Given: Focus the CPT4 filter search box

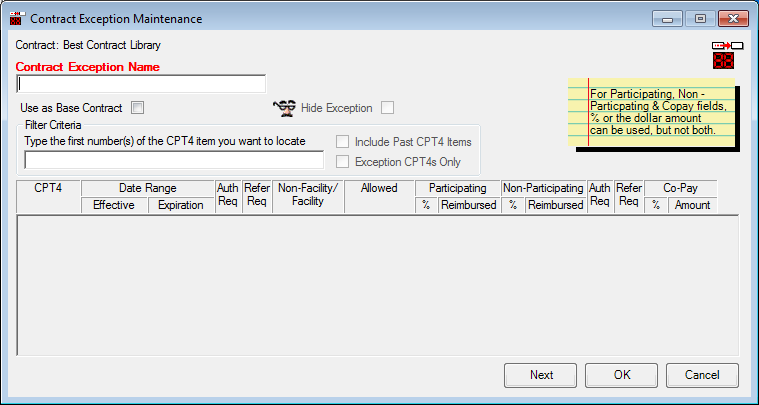Looking at the screenshot, I should (174, 160).
